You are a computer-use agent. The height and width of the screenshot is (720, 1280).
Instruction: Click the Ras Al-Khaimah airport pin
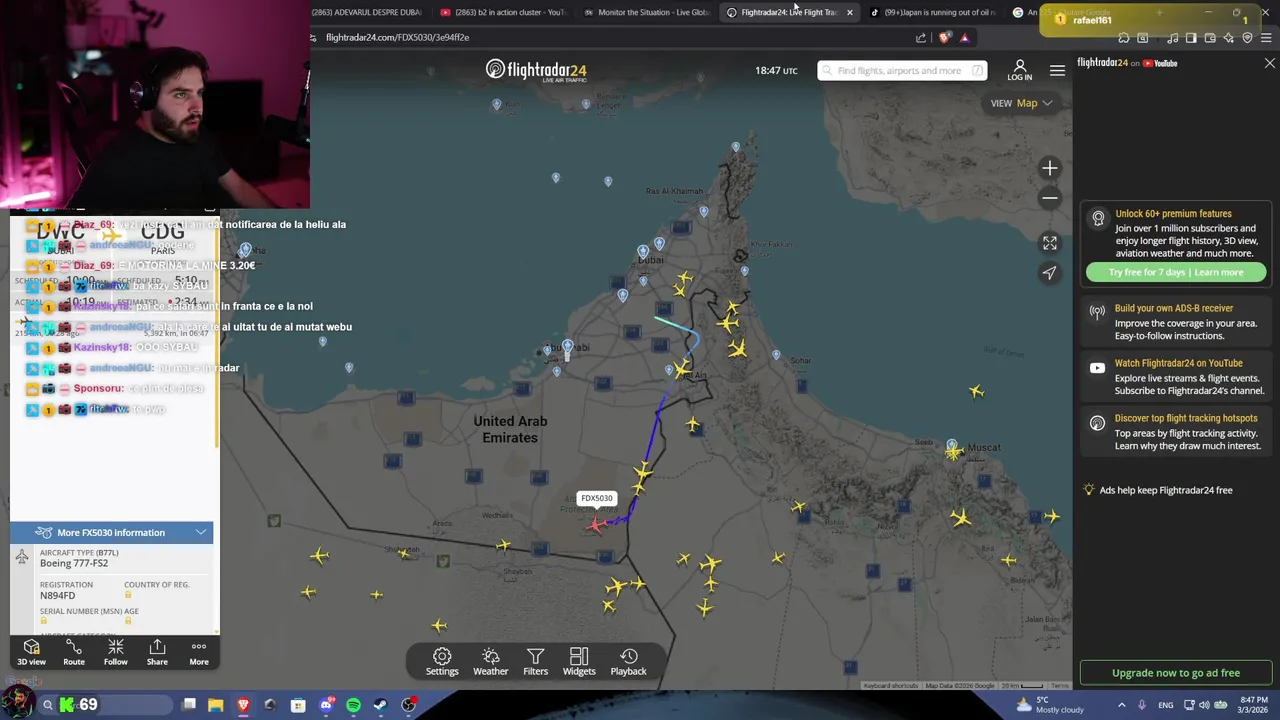coord(704,211)
